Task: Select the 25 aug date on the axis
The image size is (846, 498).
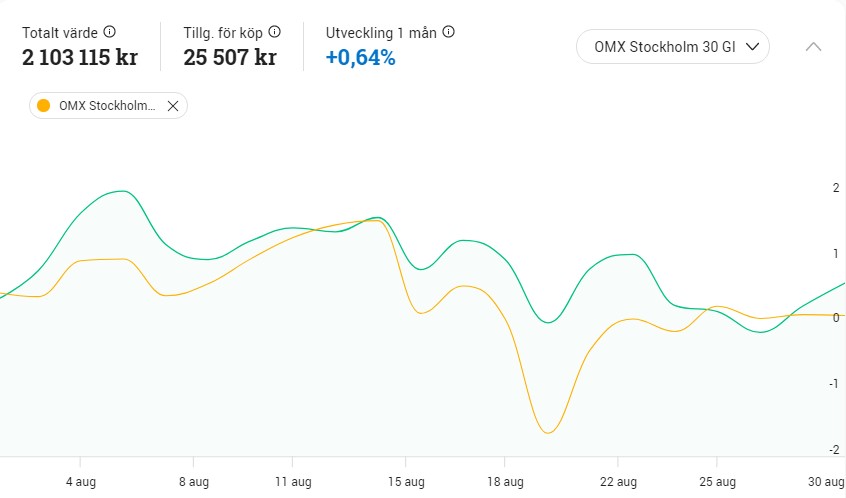Action: (718, 481)
